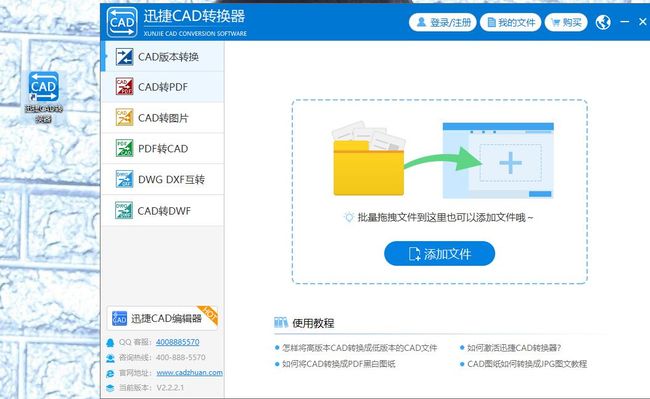Viewport: 650px width, 399px height.
Task: Click the blue 添加文件 button
Action: [x=439, y=254]
